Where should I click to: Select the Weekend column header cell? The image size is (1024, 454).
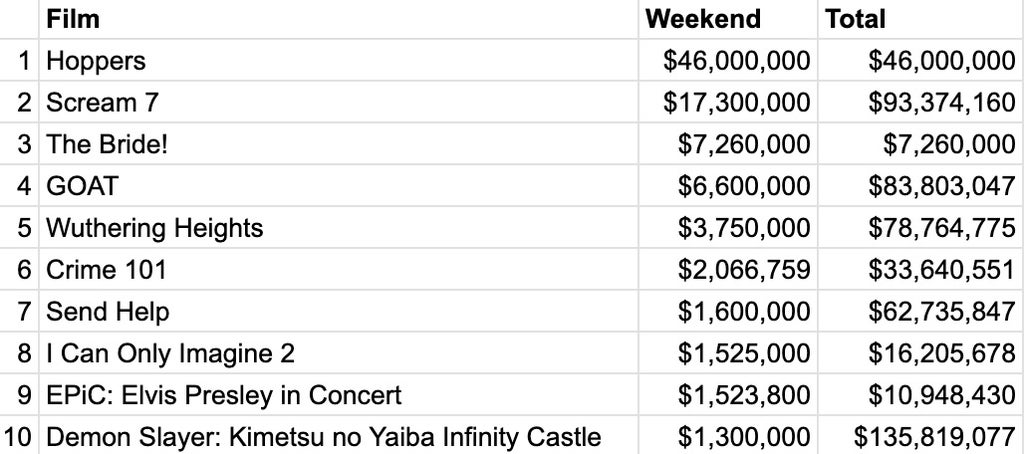[728, 19]
